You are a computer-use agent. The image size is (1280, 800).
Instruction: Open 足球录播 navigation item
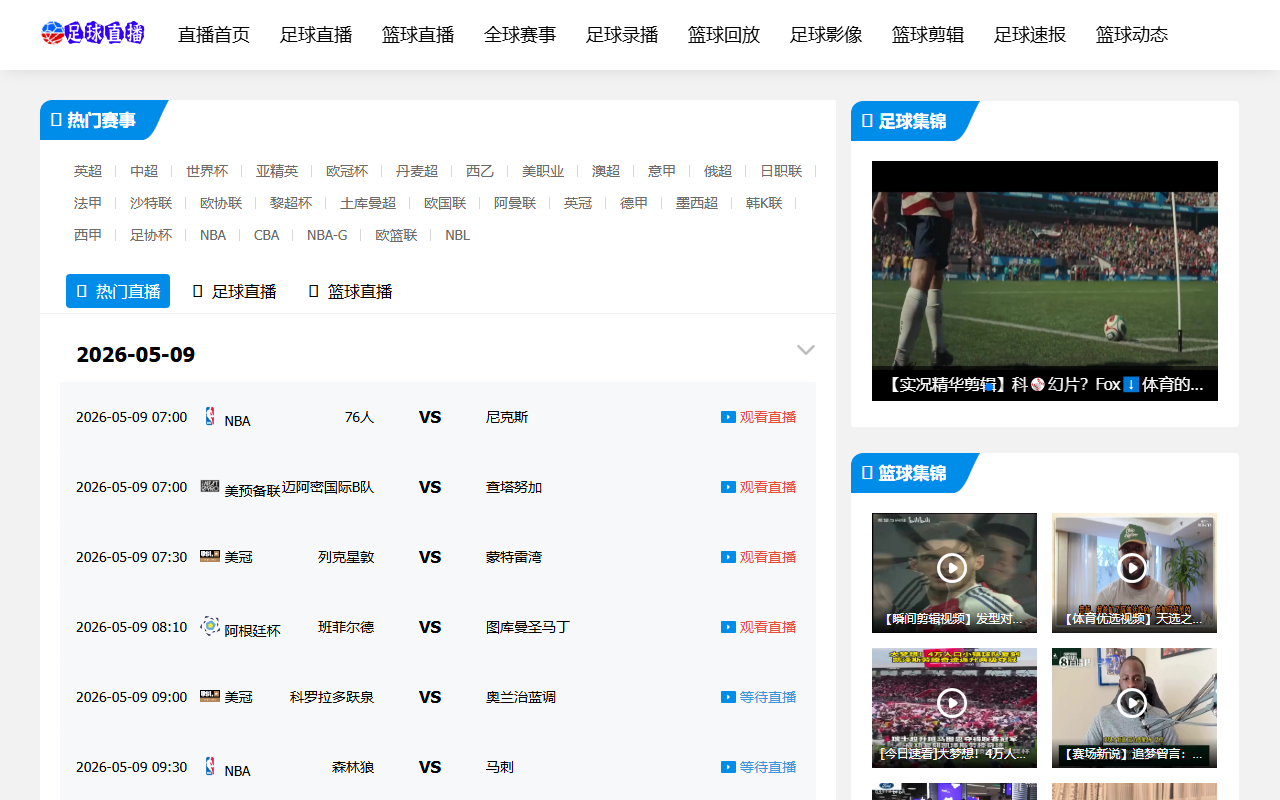click(x=622, y=35)
